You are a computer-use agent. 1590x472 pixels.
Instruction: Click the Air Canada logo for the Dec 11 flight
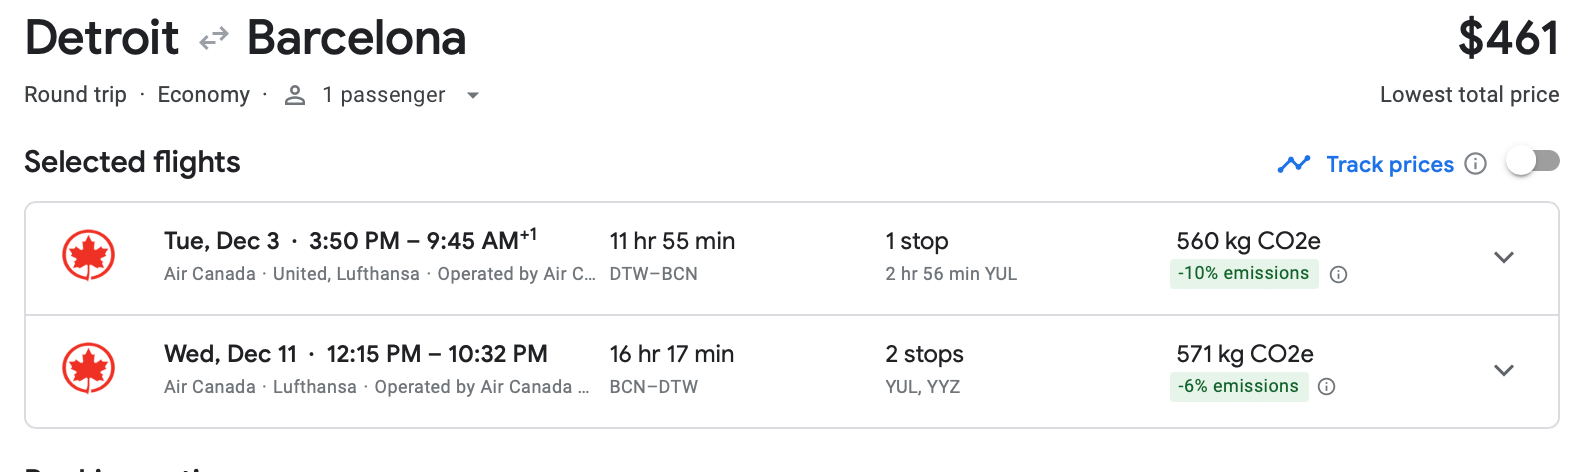pyautogui.click(x=88, y=369)
